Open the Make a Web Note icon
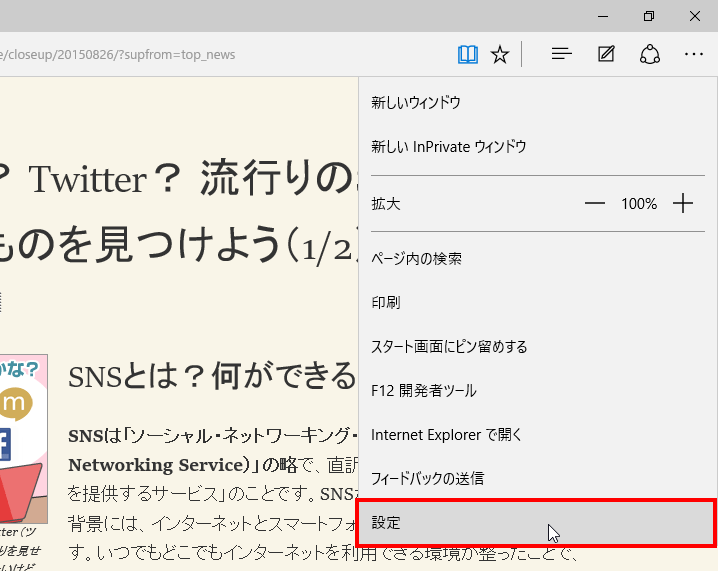Image resolution: width=718 pixels, height=571 pixels. point(606,54)
